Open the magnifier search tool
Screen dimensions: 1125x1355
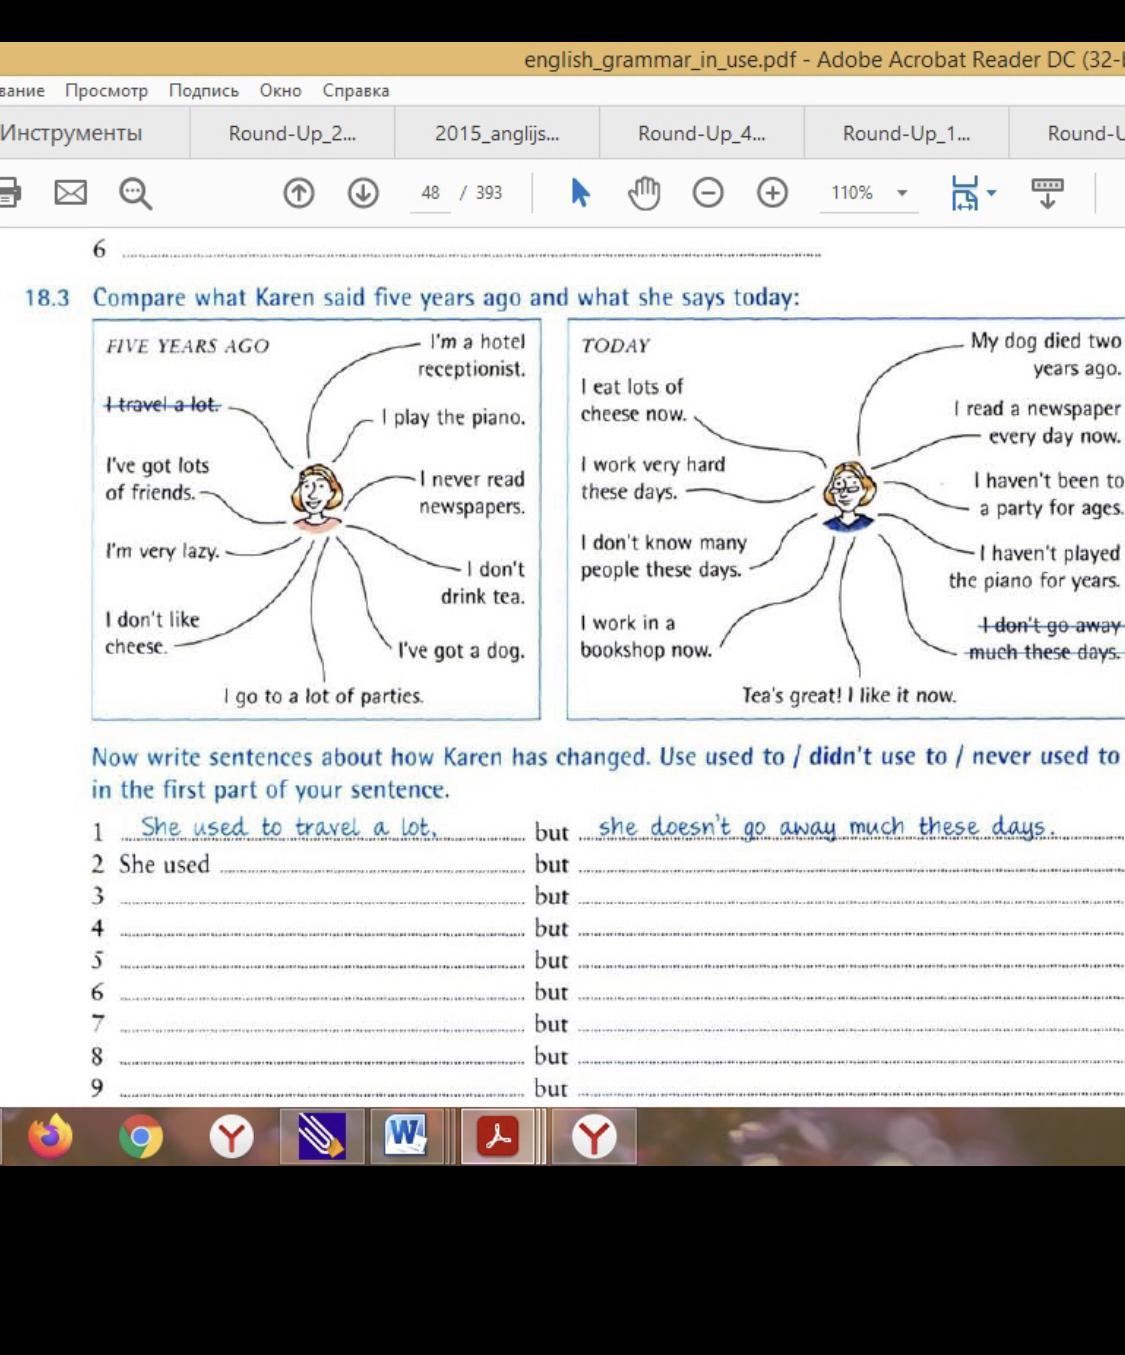(135, 193)
